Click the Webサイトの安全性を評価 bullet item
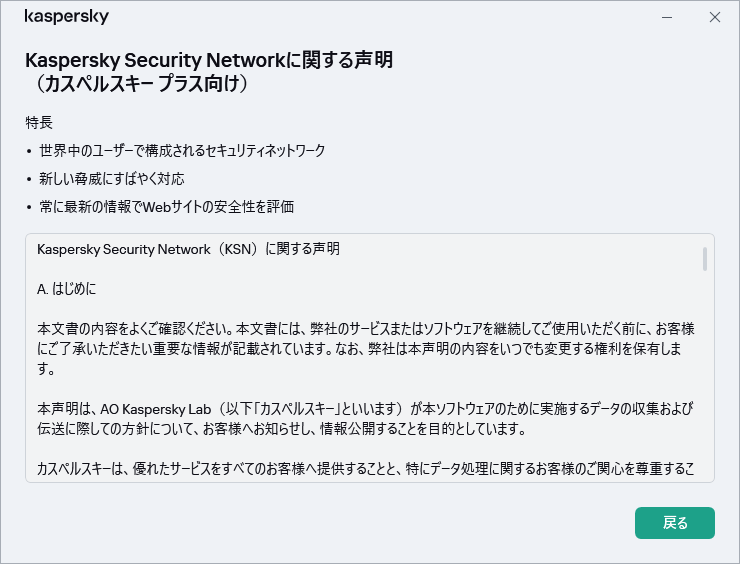The image size is (740, 564). pyautogui.click(x=166, y=206)
